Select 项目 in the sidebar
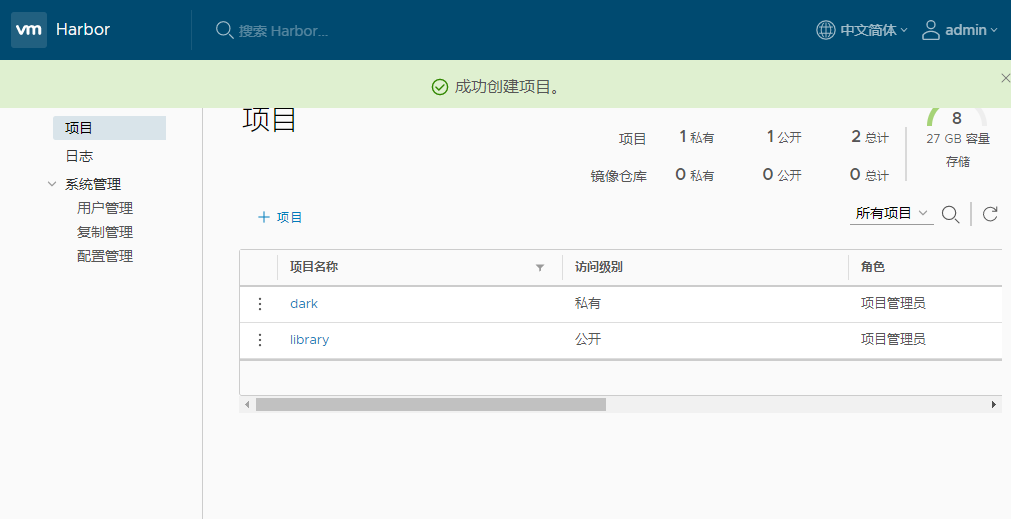Image resolution: width=1011 pixels, height=519 pixels. [110, 128]
